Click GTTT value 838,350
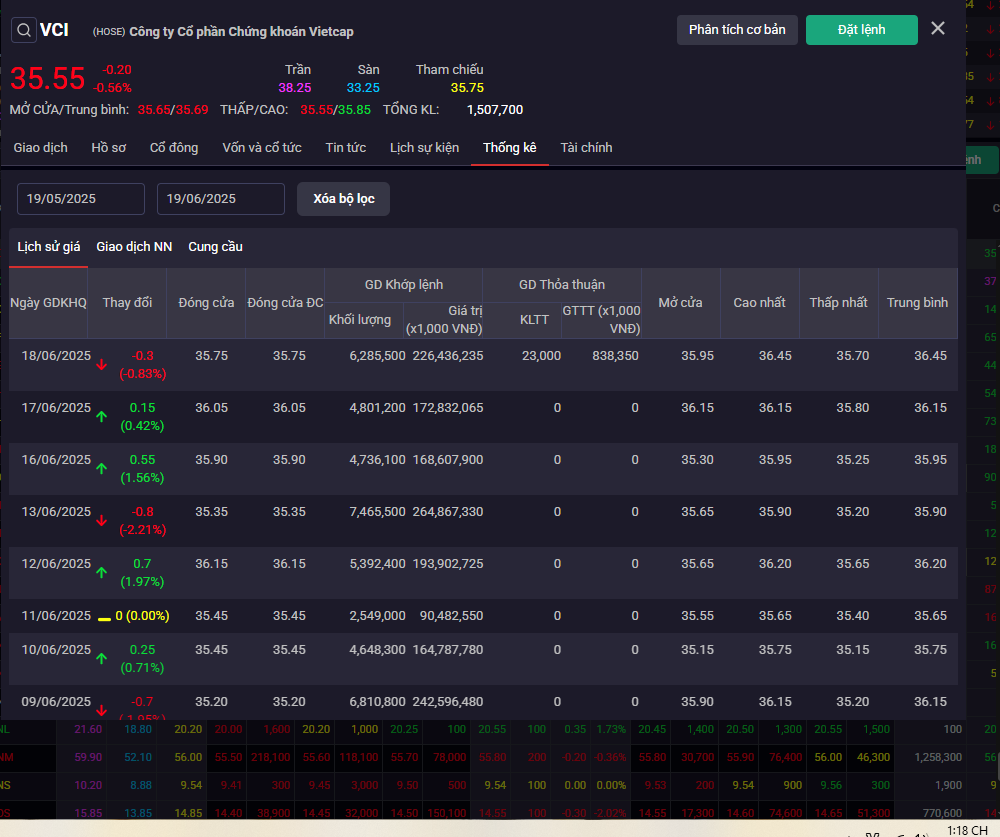 [615, 356]
